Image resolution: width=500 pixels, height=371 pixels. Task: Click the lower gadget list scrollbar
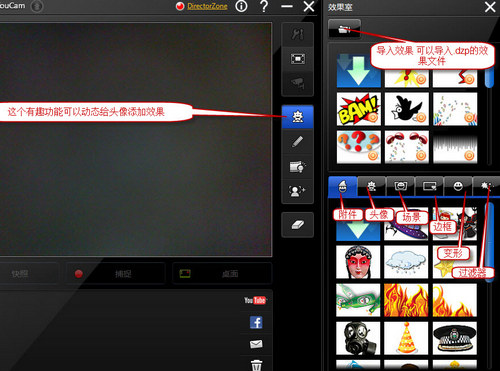click(489, 242)
